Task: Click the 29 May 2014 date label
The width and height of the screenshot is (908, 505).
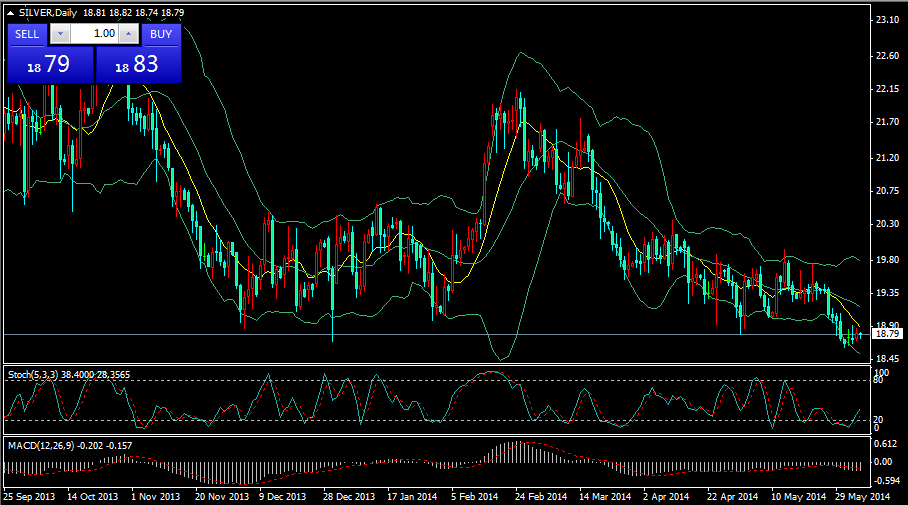Action: [862, 496]
